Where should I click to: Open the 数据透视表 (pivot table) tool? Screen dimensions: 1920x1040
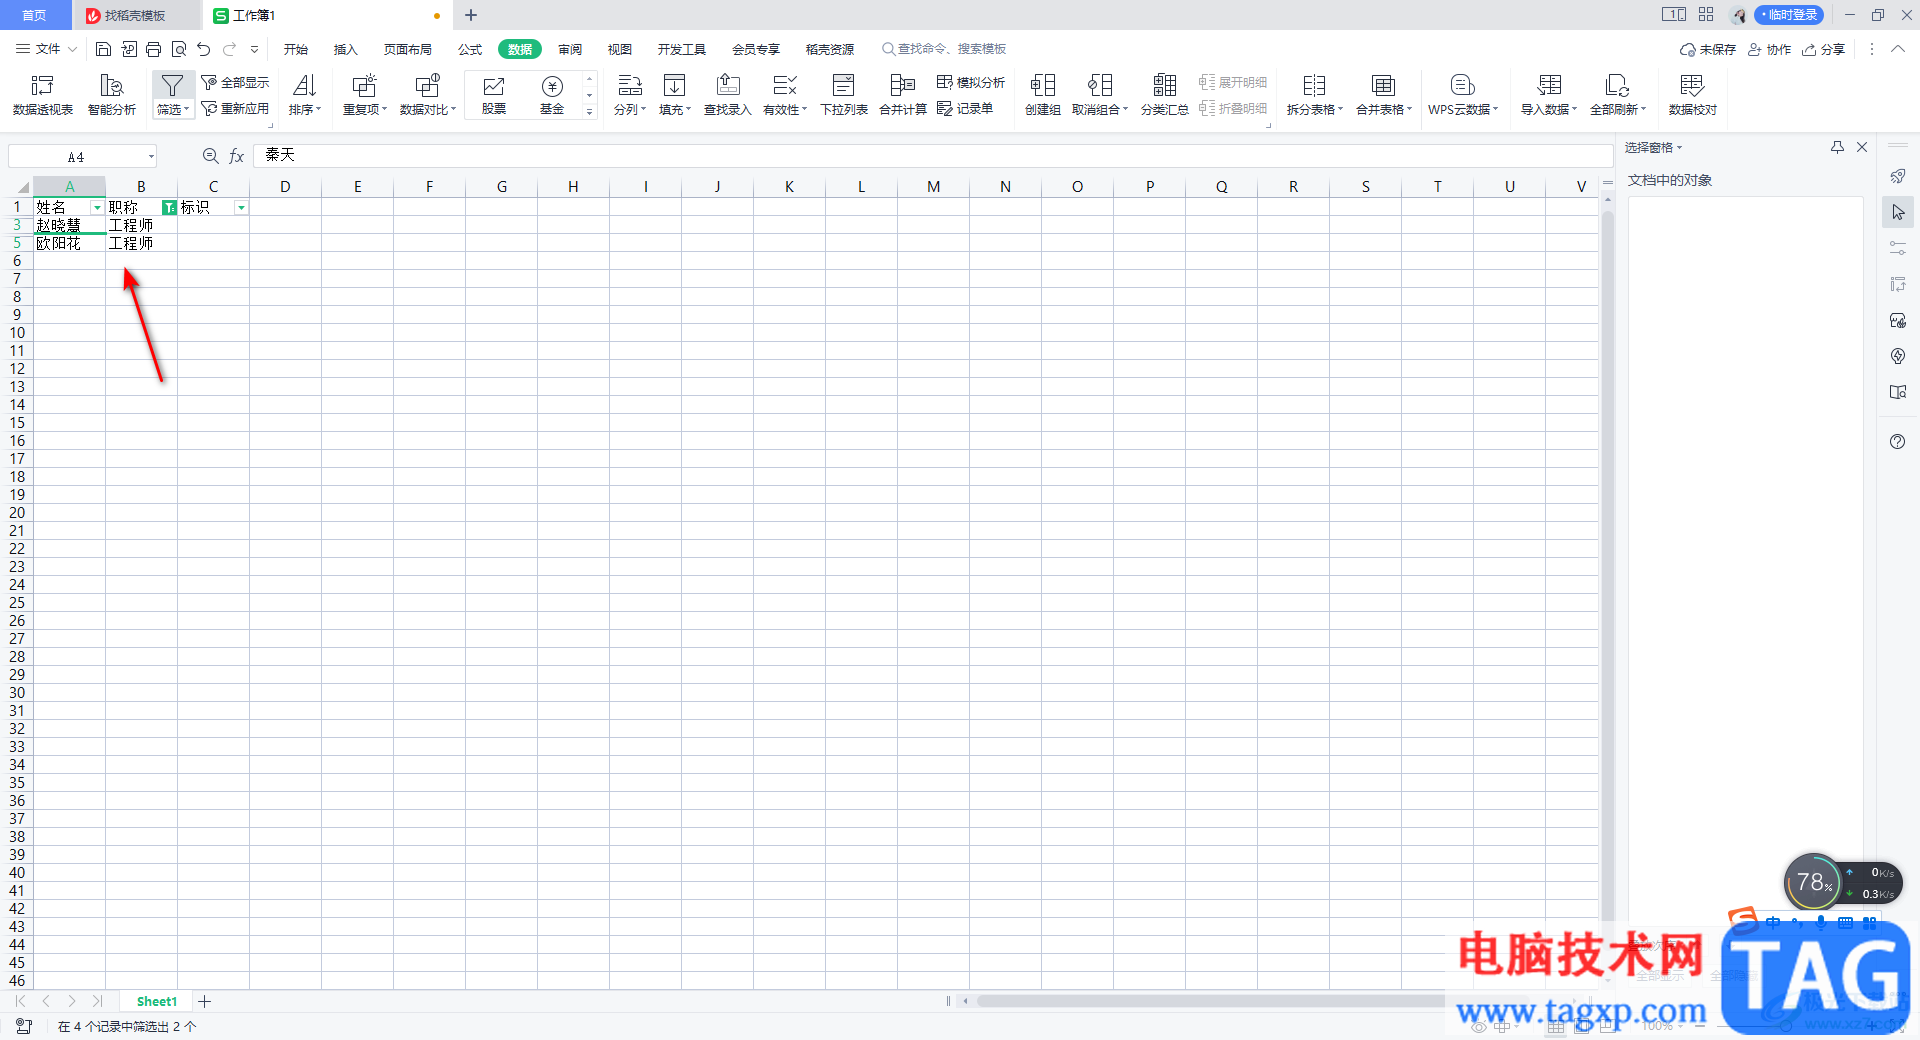43,95
